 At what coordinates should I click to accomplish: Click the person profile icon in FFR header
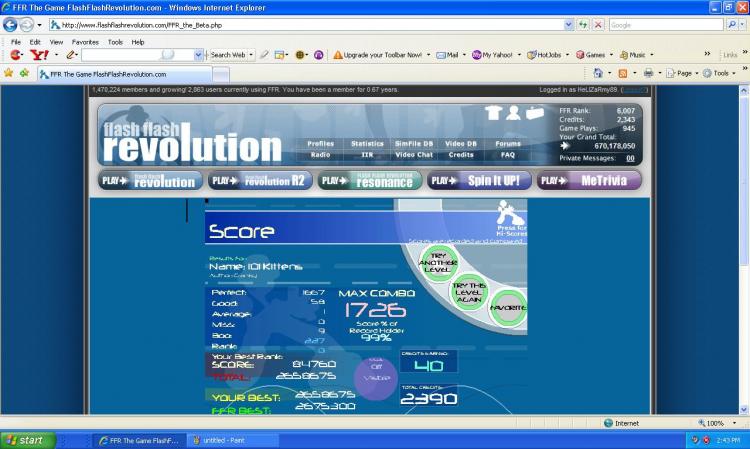tap(513, 113)
